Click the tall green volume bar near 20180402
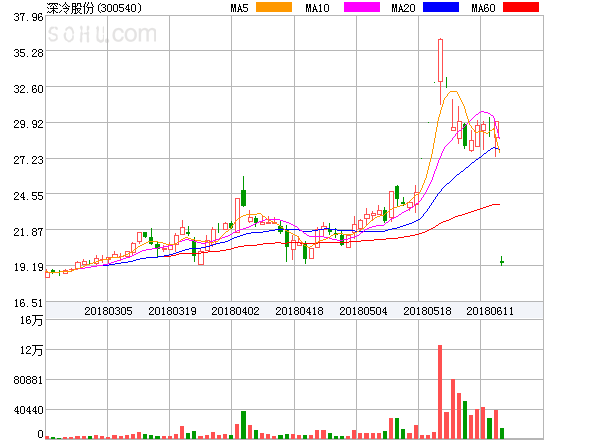 point(243,425)
